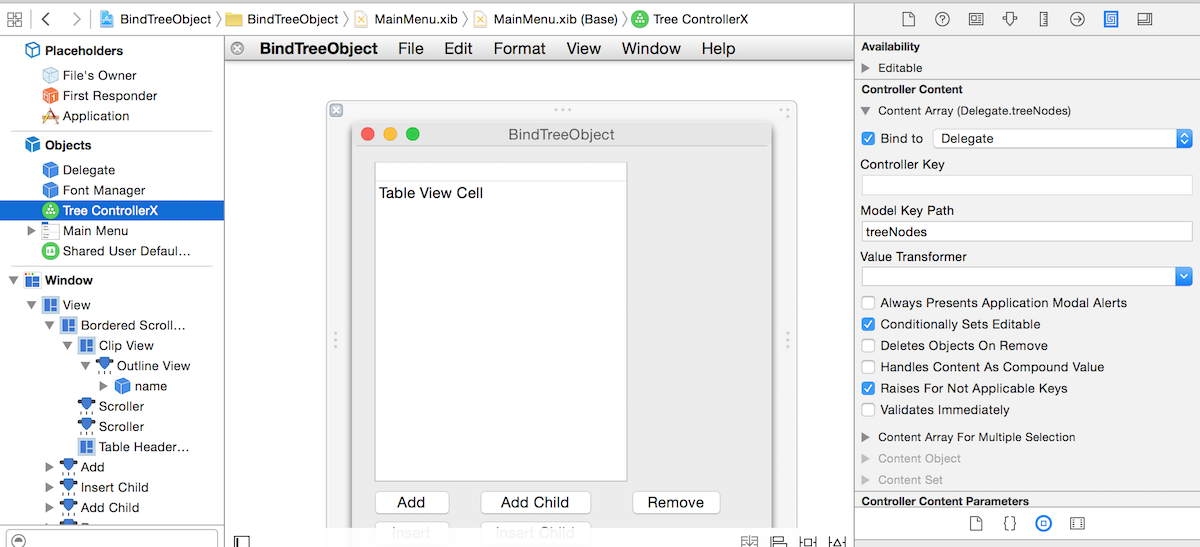
Task: Expand Content Array For Multiple Selection
Action: pos(866,438)
